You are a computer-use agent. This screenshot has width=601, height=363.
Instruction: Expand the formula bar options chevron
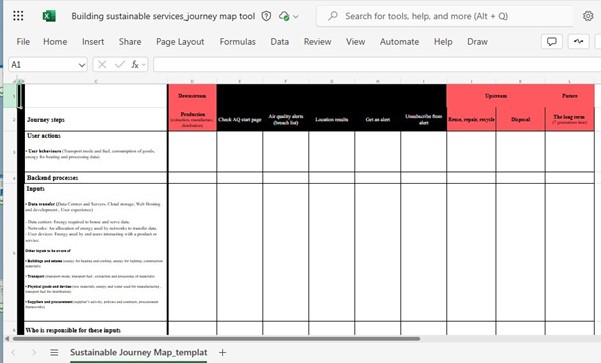point(144,64)
